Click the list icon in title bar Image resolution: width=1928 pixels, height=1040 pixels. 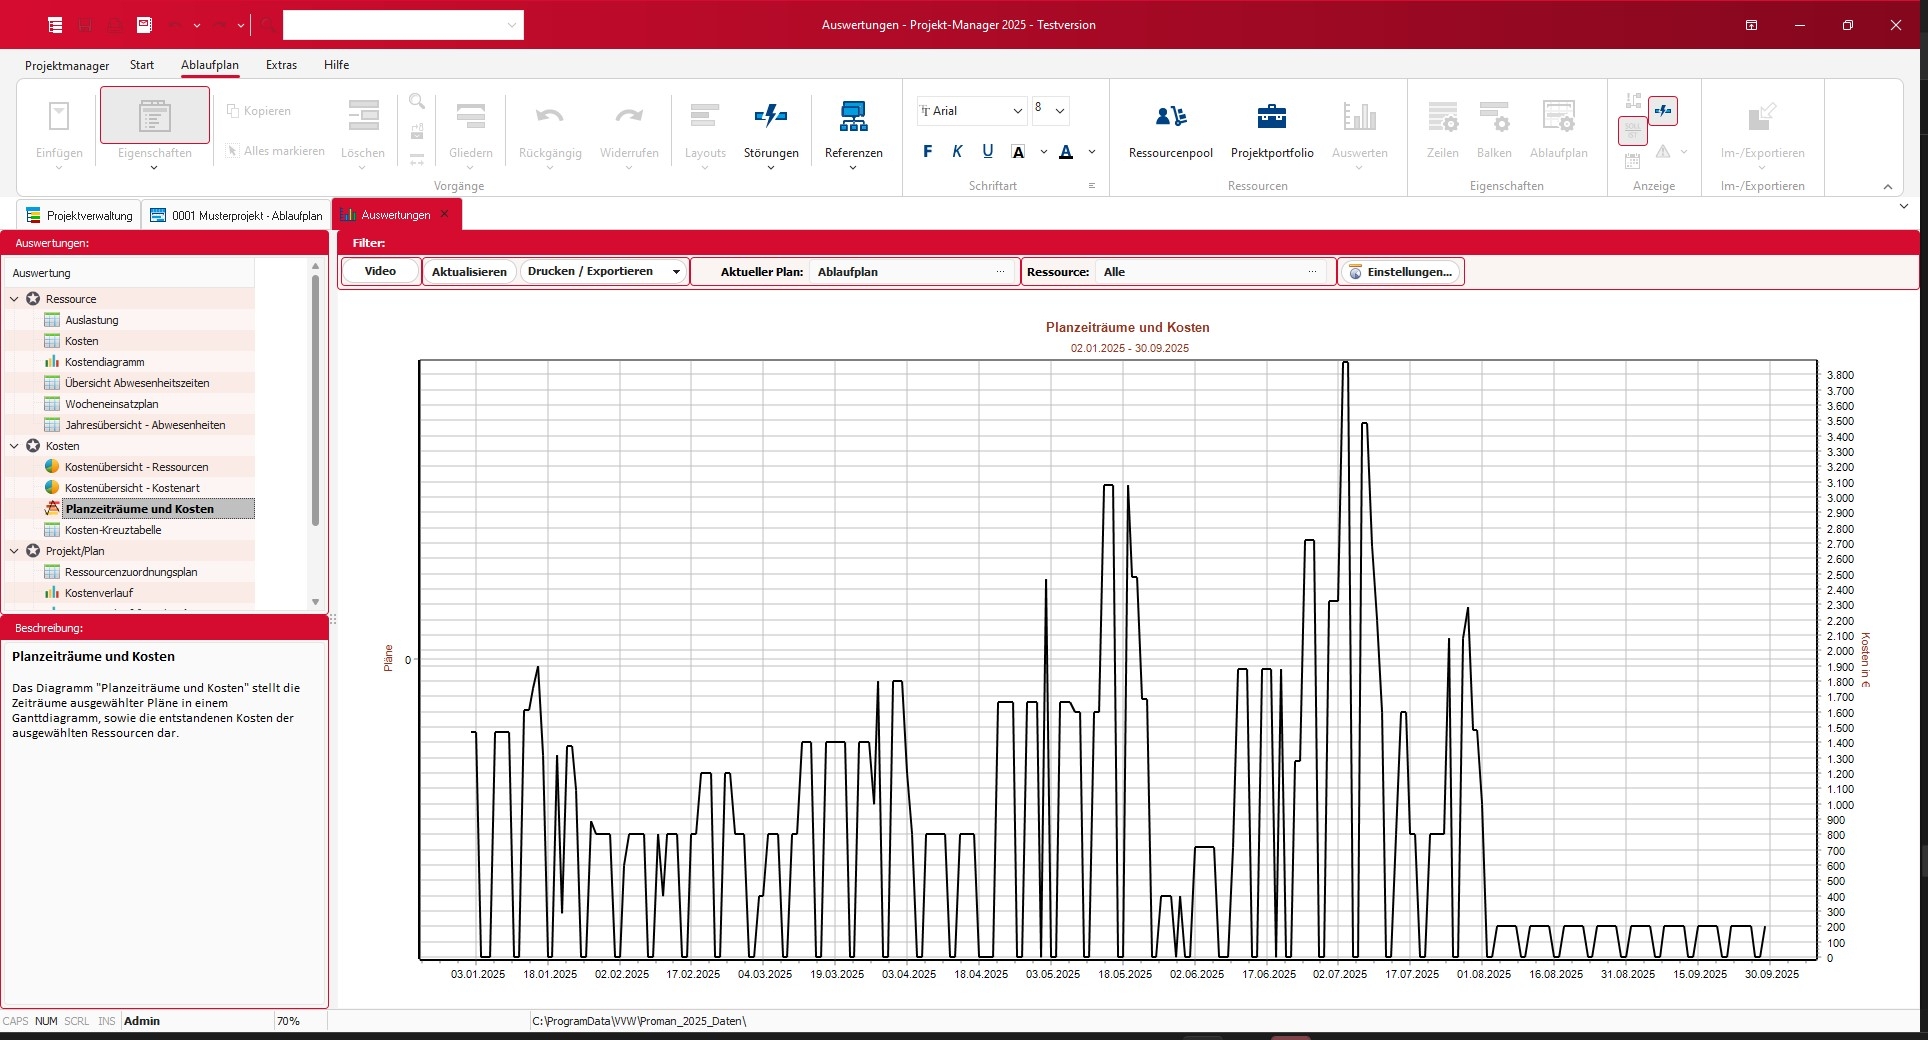point(55,25)
